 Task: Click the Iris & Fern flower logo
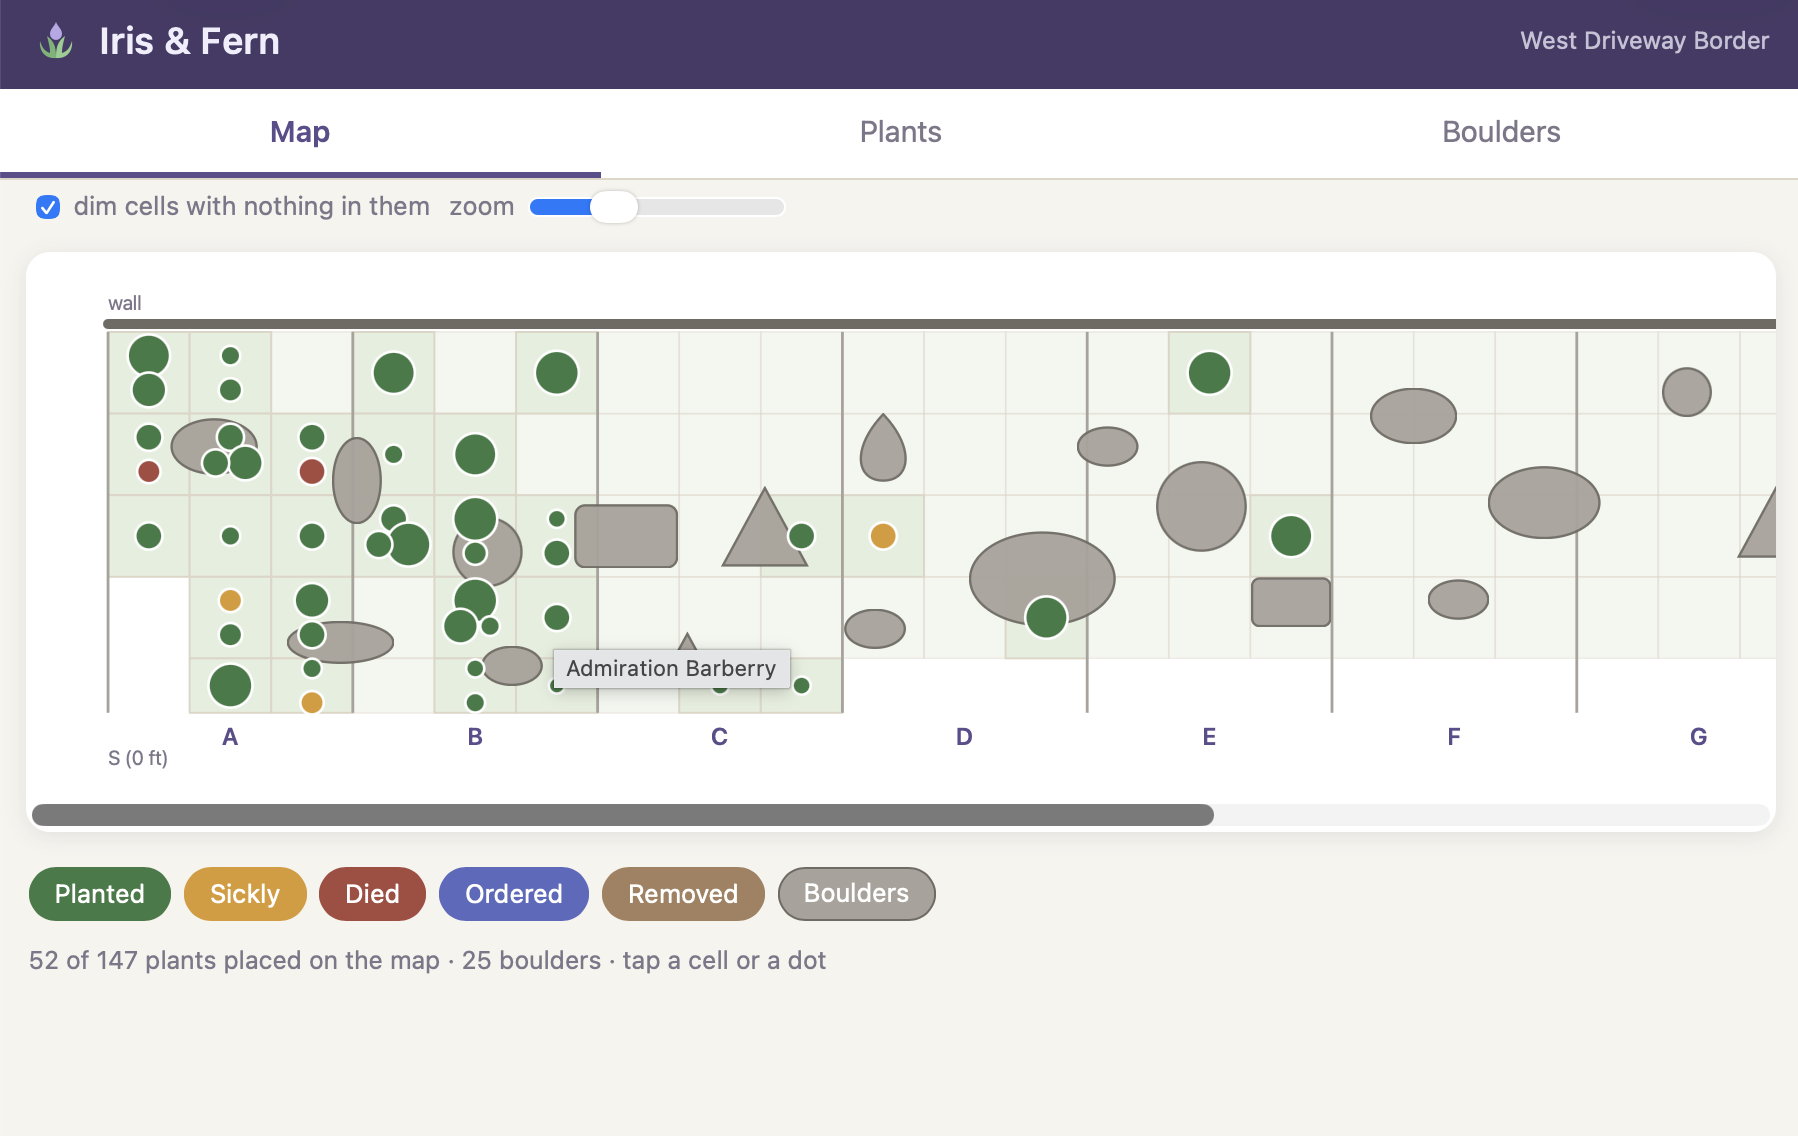pyautogui.click(x=56, y=41)
